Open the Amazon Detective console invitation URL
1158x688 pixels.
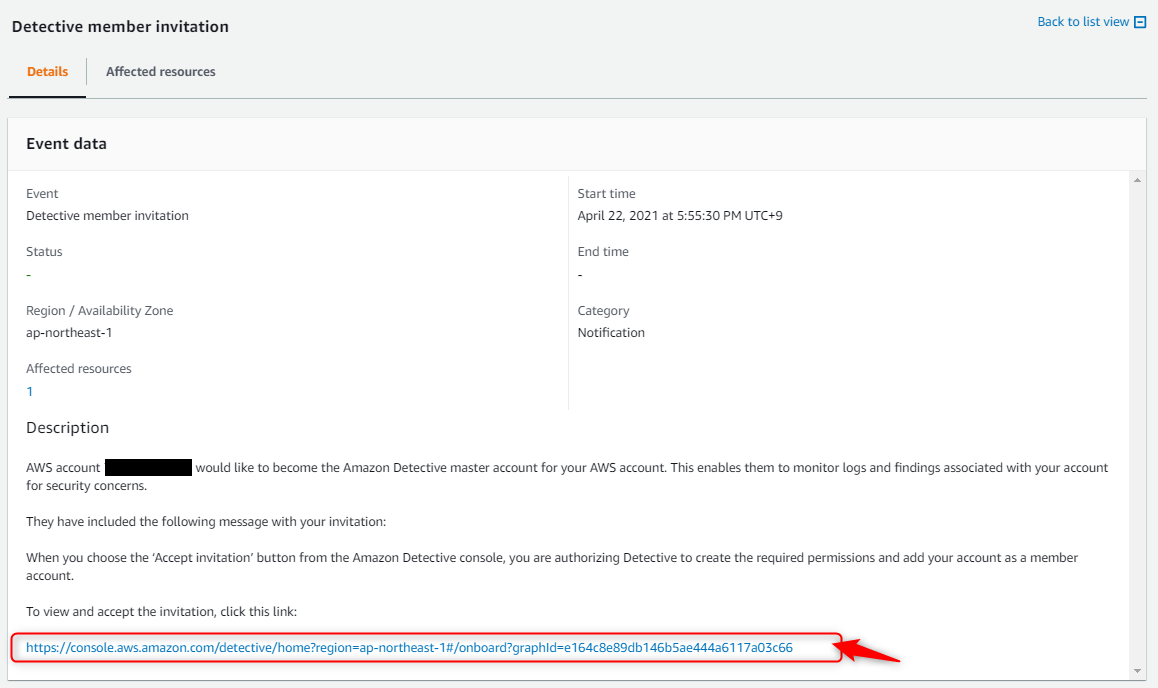pos(409,648)
